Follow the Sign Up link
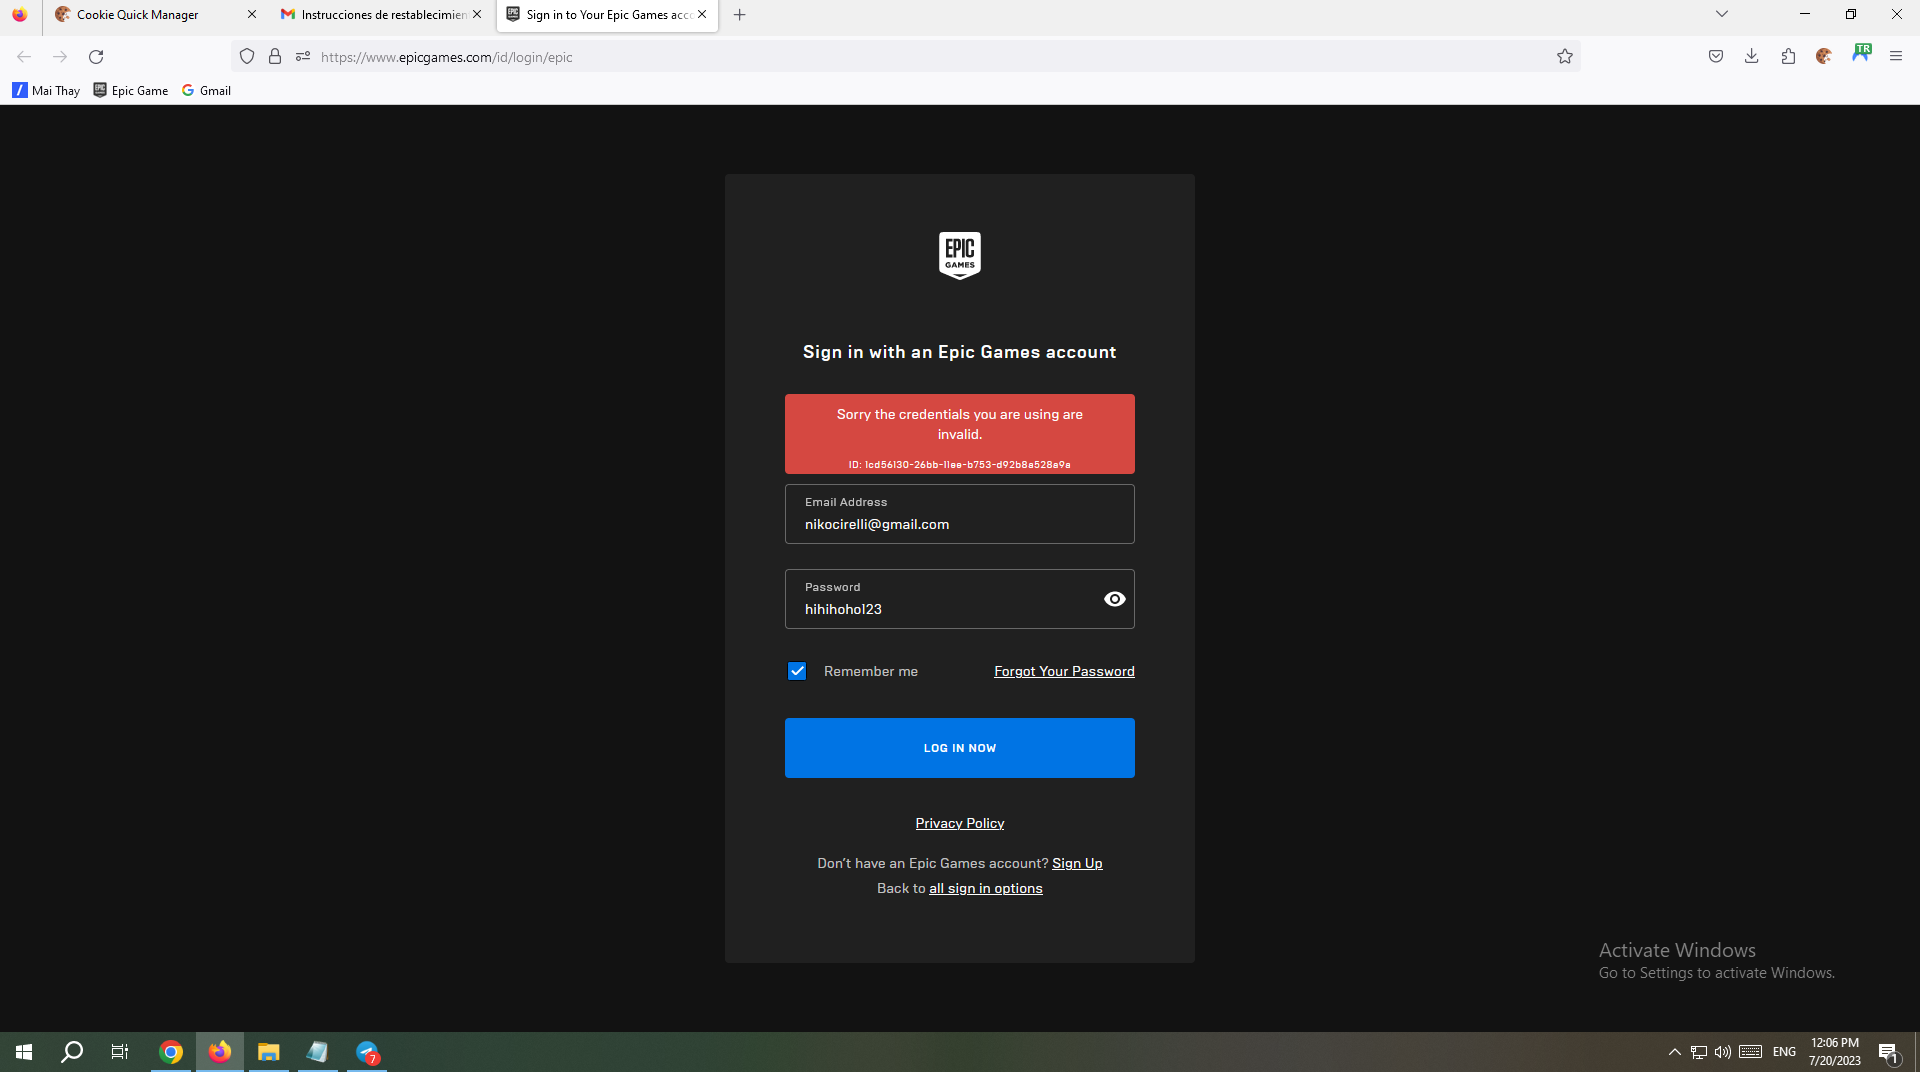This screenshot has width=1920, height=1072. pyautogui.click(x=1077, y=863)
